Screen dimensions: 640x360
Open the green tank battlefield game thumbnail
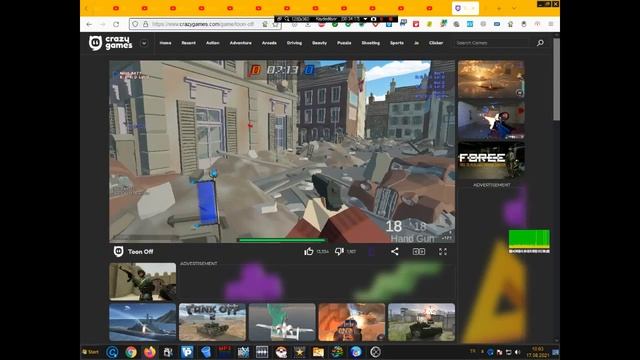(x=421, y=322)
